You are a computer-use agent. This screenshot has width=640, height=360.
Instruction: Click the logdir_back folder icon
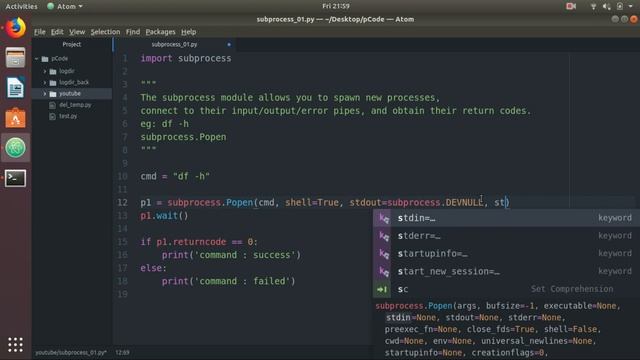(53, 82)
